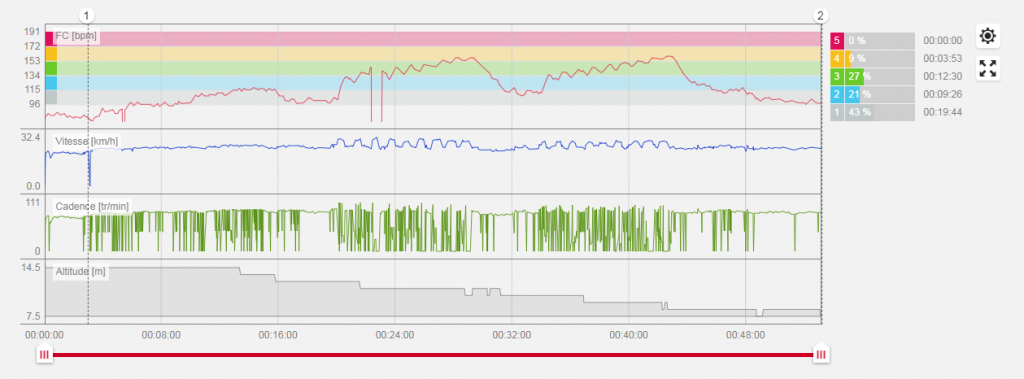Click the 00:24:00 time axis label

(394, 335)
